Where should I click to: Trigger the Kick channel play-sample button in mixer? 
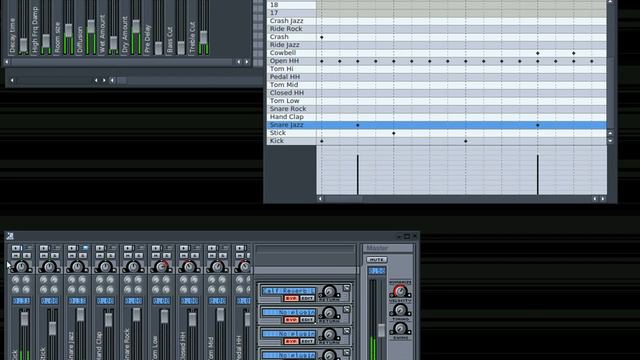coord(16,248)
